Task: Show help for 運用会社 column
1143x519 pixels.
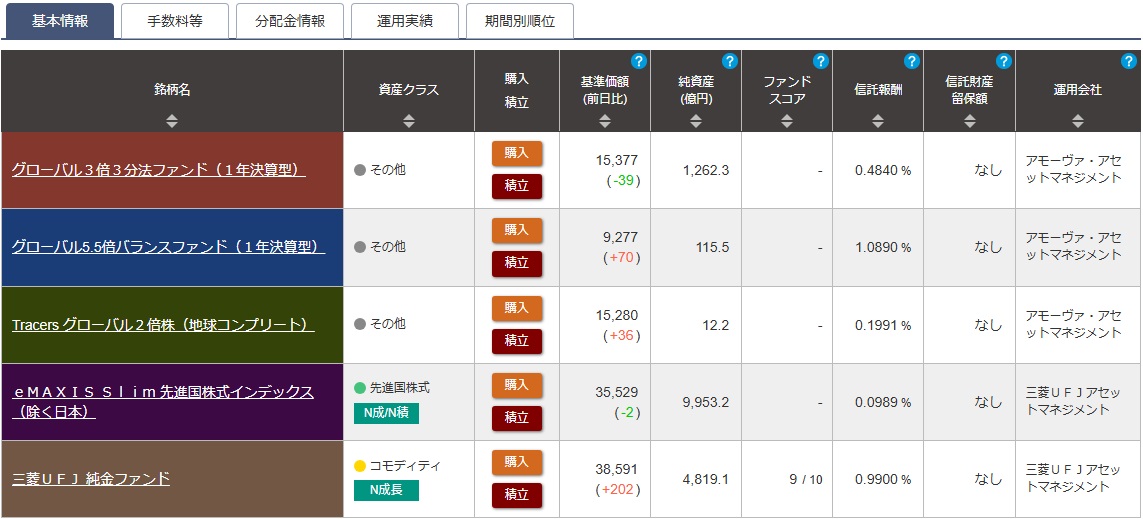Action: (1130, 61)
